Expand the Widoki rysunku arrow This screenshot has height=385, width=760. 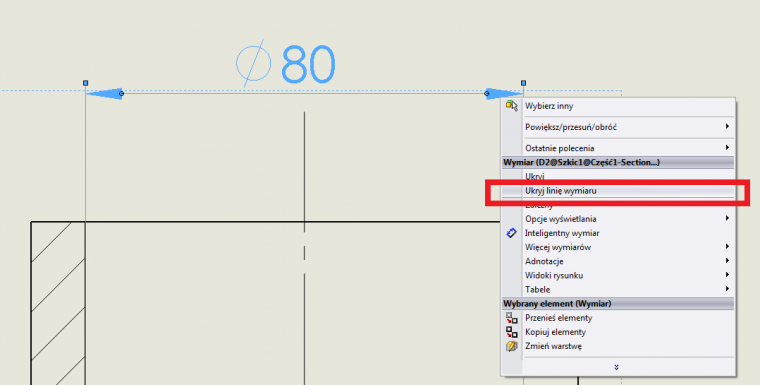tap(727, 275)
